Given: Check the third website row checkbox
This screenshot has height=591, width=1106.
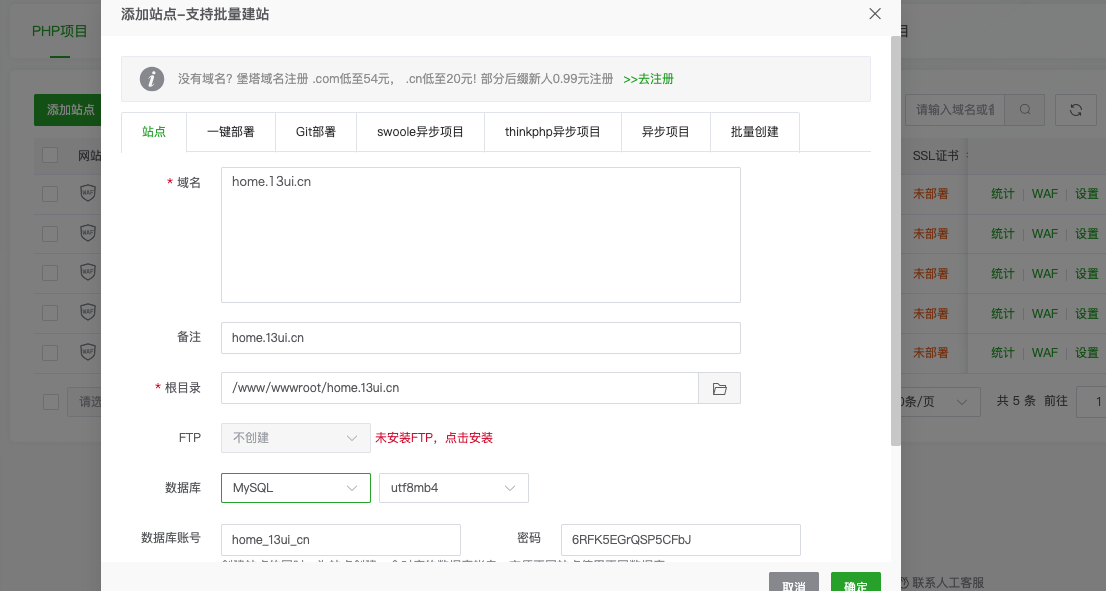Looking at the screenshot, I should tap(50, 273).
